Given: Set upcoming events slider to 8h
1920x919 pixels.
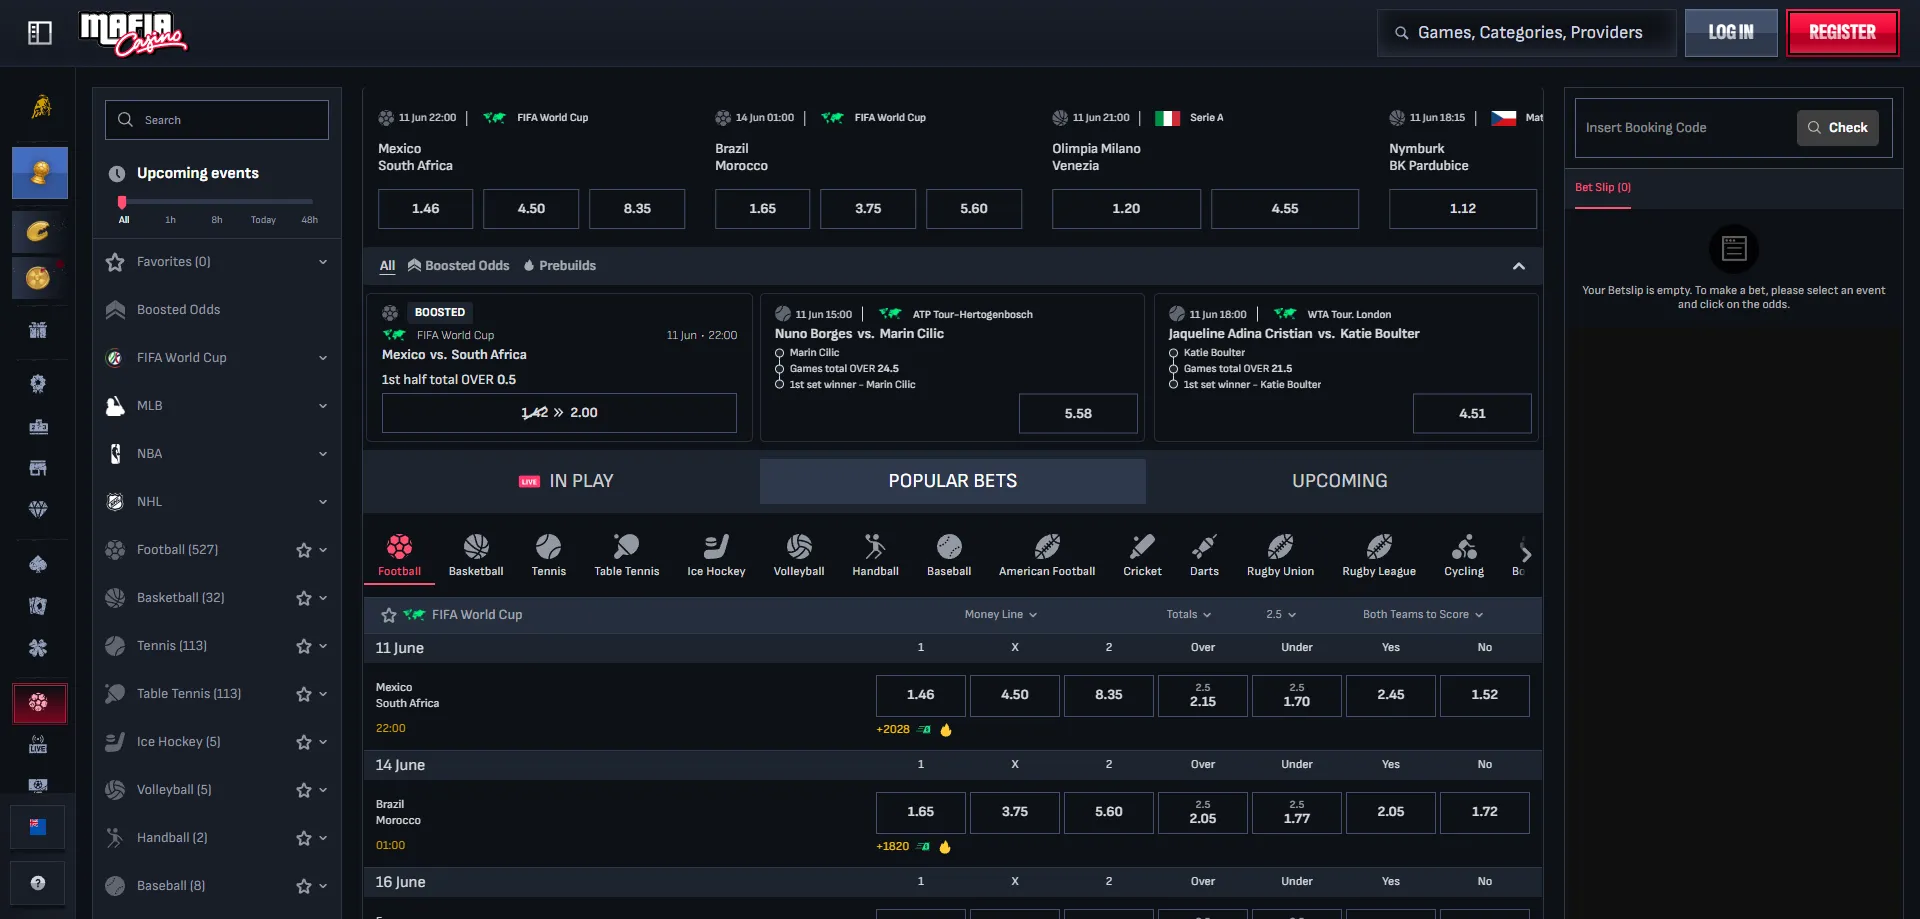Looking at the screenshot, I should coord(217,220).
